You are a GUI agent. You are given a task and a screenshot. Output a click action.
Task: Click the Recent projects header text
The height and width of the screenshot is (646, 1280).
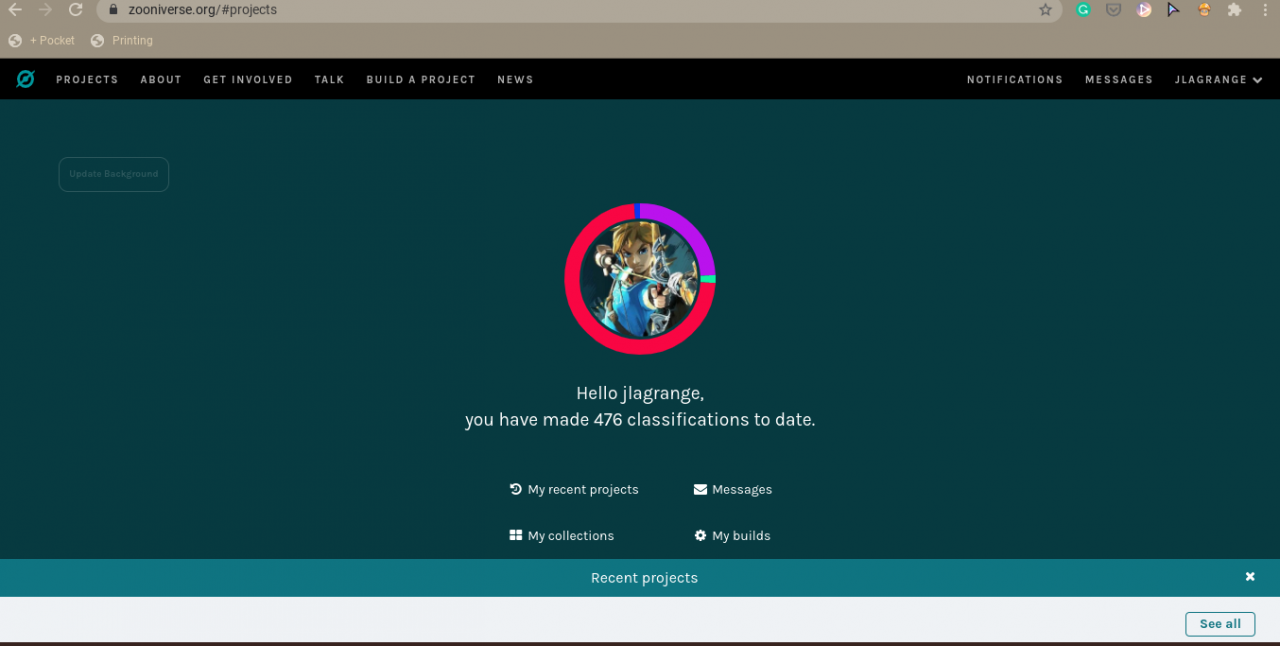[x=644, y=578]
